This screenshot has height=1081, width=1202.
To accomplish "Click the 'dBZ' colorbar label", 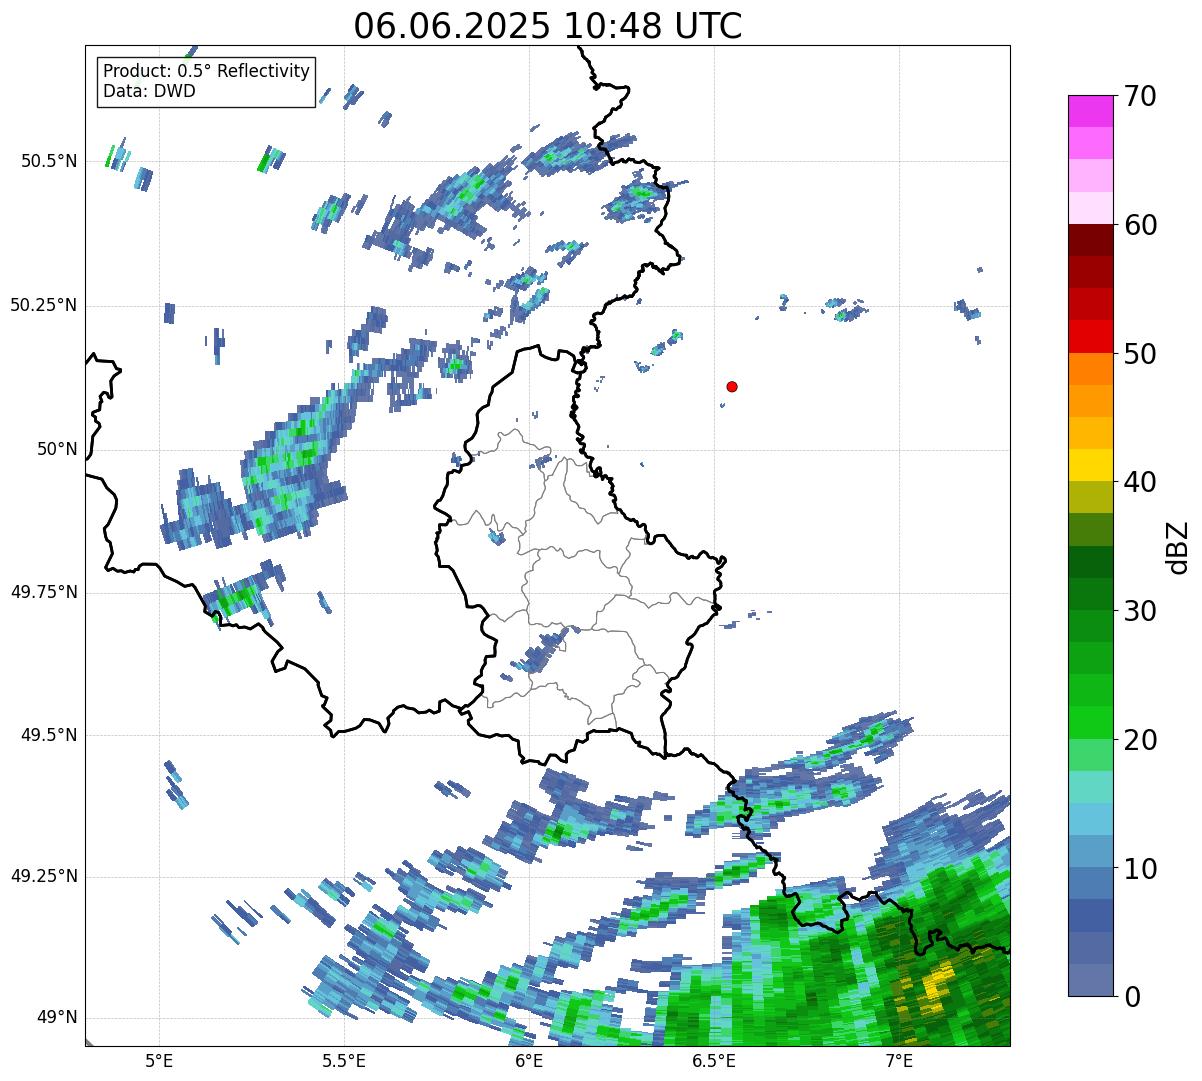I will (x=1178, y=546).
